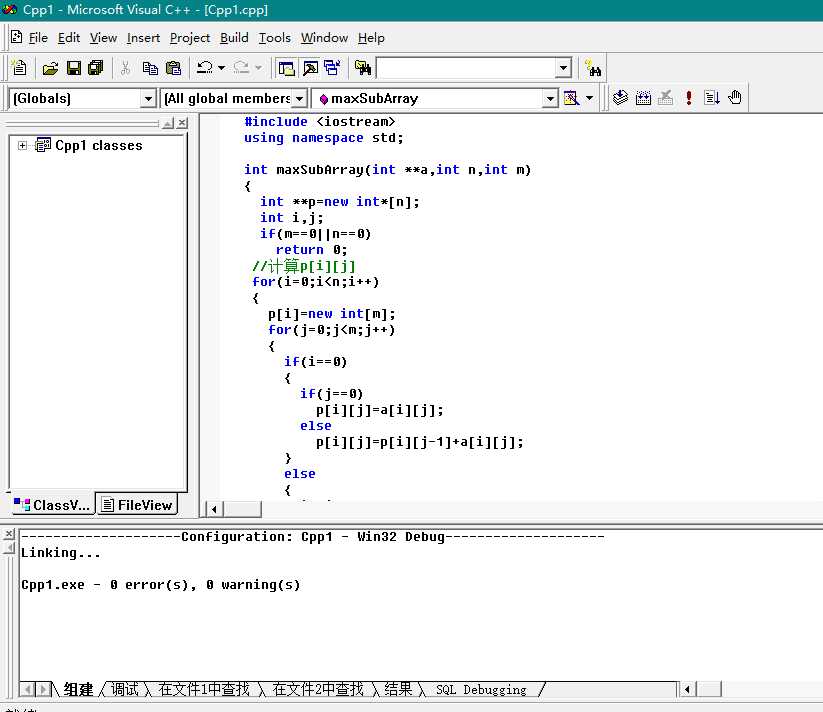Open the Window List icon

pyautogui.click(x=332, y=68)
